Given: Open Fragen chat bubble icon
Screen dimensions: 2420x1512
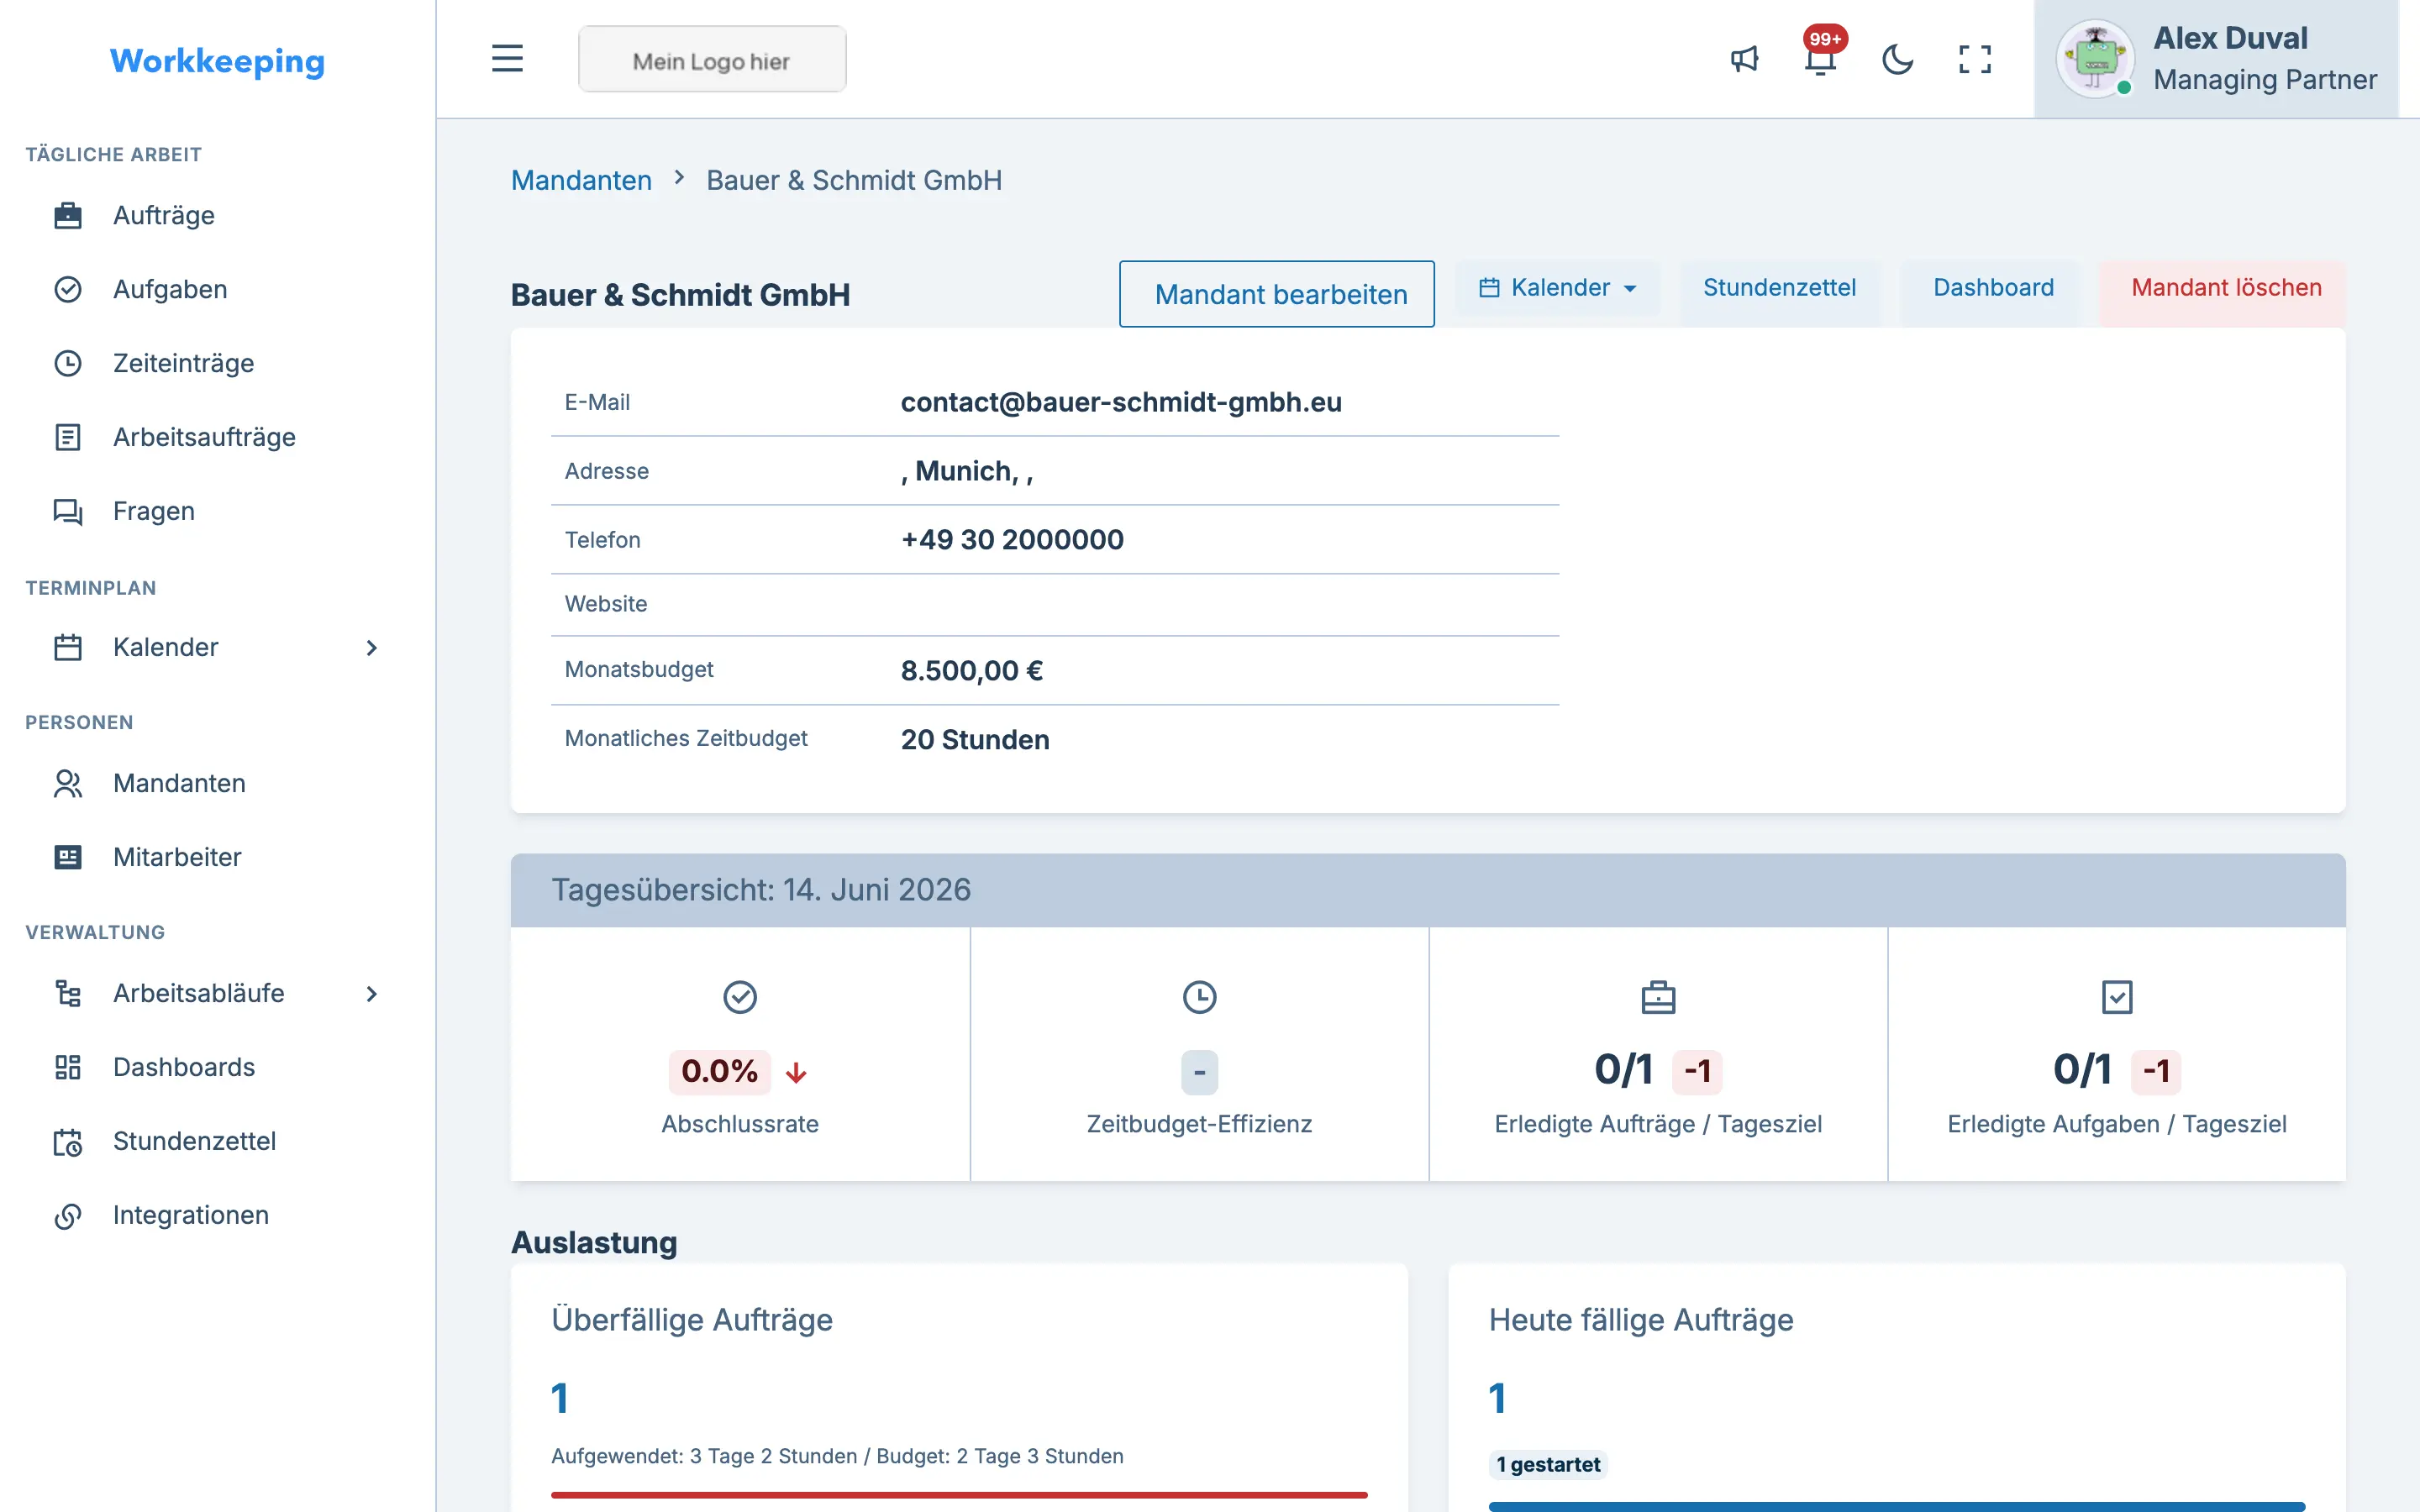Looking at the screenshot, I should point(68,511).
